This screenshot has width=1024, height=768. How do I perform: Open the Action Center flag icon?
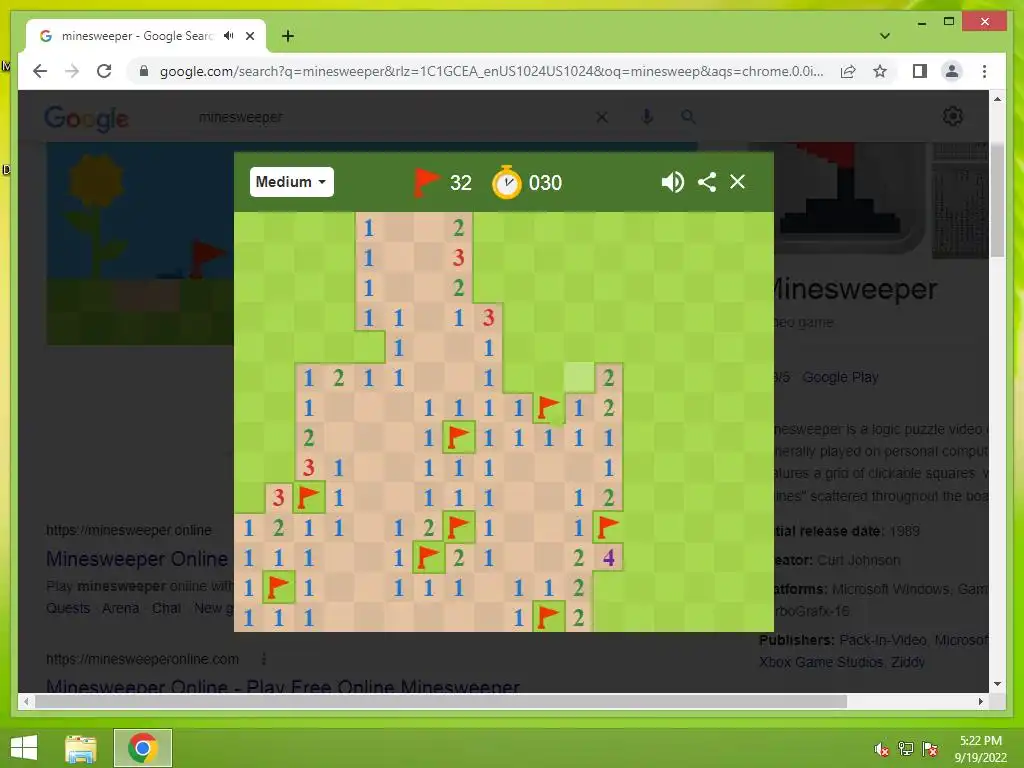pyautogui.click(x=930, y=748)
